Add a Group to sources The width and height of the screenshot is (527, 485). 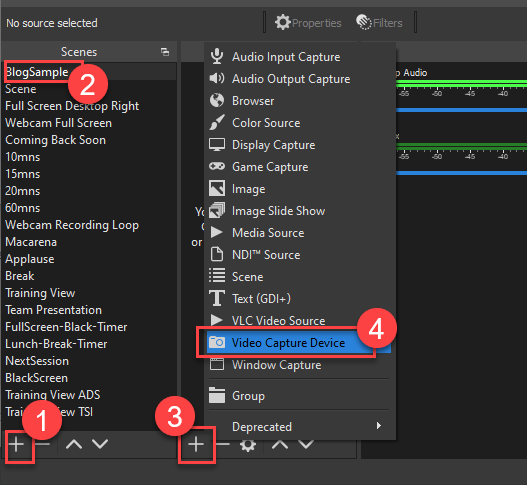click(299, 396)
